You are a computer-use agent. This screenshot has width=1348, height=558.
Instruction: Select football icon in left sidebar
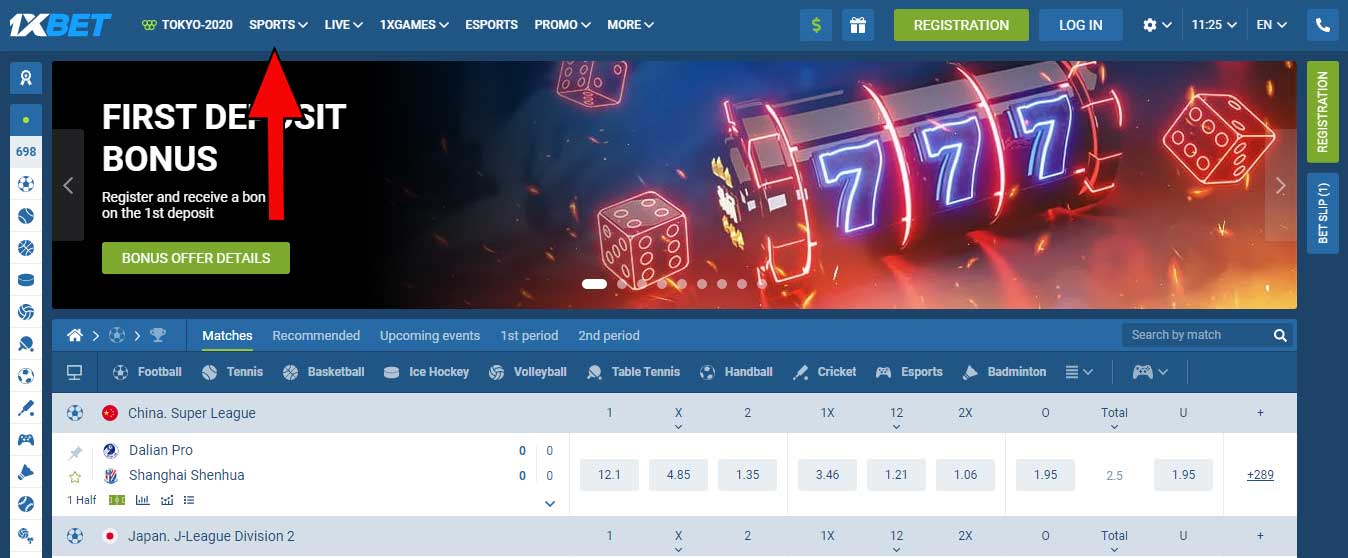coord(25,183)
